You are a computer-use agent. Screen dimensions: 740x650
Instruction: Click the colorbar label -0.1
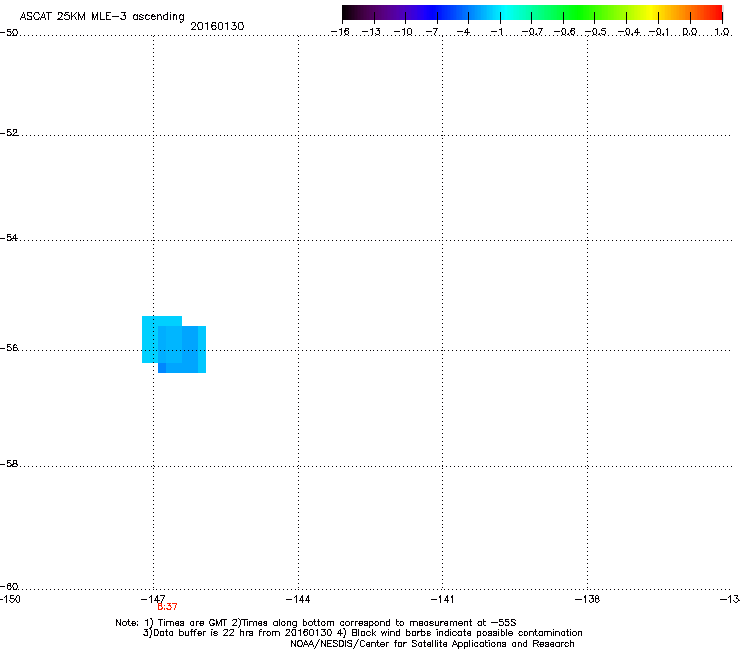659,32
